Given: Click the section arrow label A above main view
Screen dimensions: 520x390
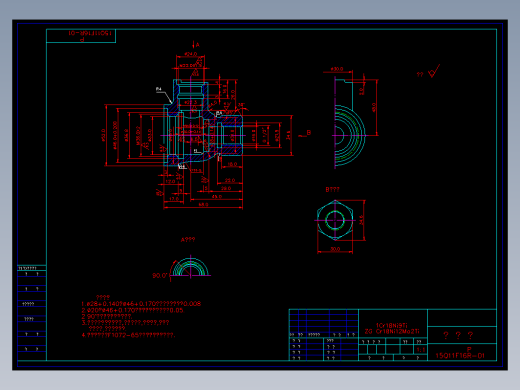Looking at the screenshot, I should click(x=197, y=45).
